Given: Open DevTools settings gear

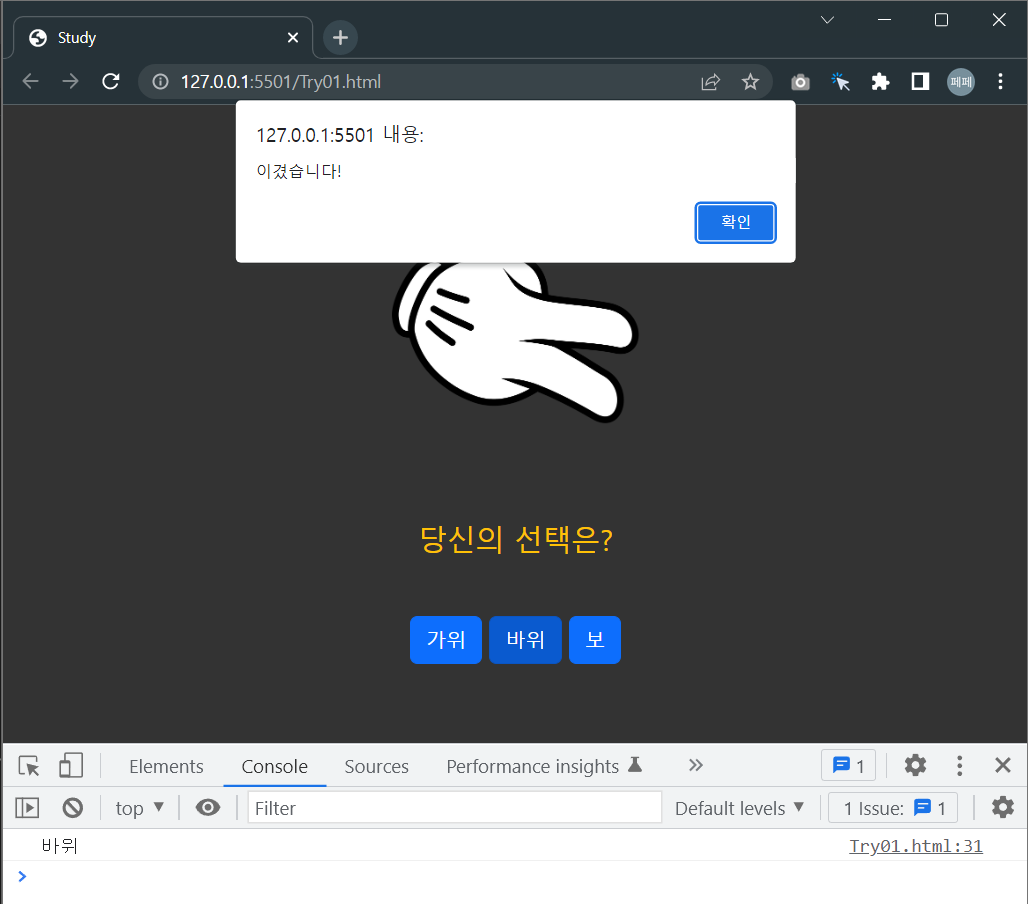Looking at the screenshot, I should [x=914, y=765].
